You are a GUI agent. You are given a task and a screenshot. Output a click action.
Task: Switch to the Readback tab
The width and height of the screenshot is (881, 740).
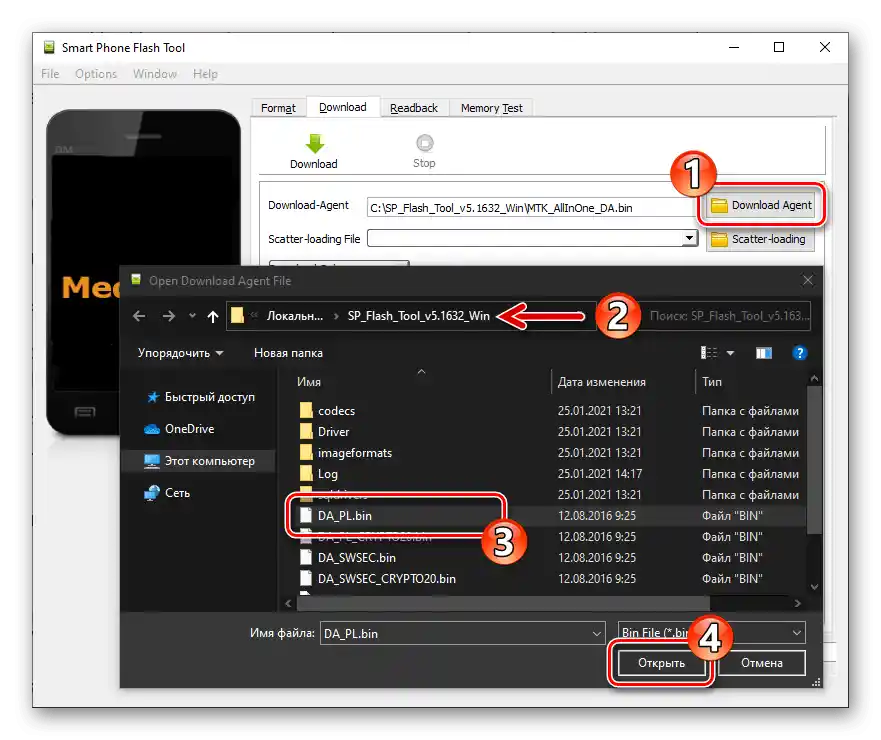tap(414, 107)
